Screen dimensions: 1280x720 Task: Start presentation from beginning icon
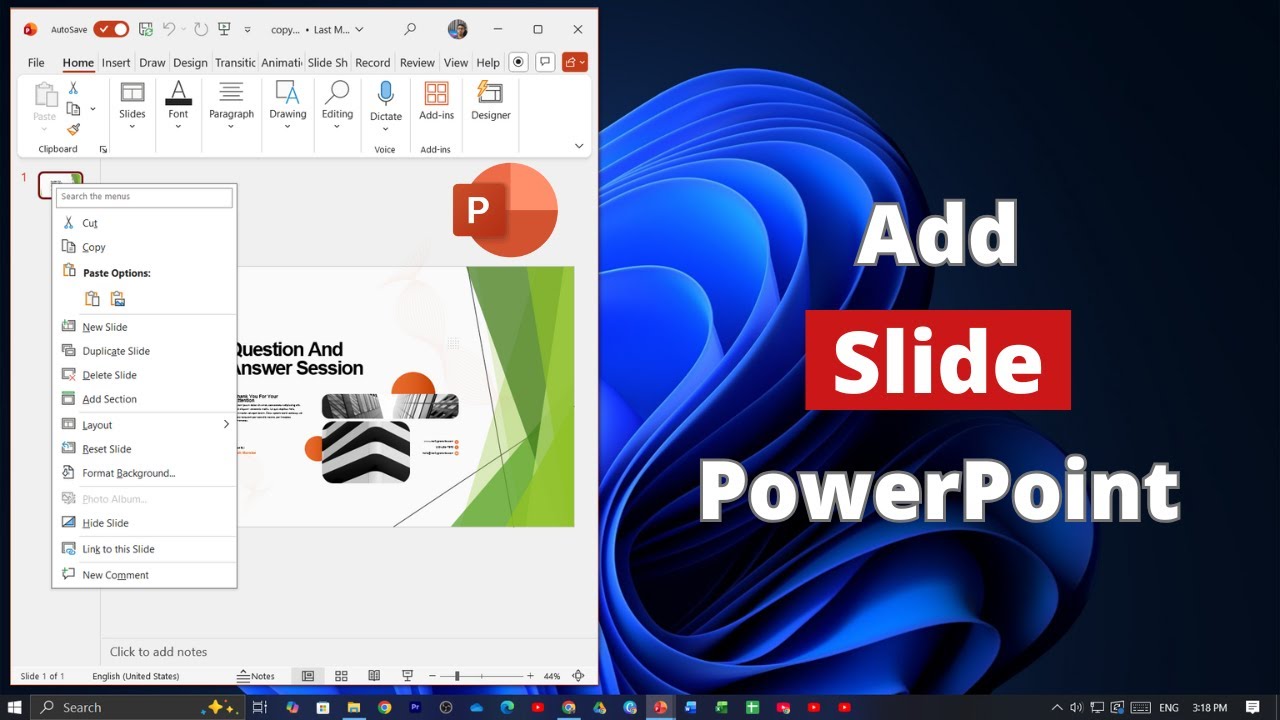click(x=225, y=29)
